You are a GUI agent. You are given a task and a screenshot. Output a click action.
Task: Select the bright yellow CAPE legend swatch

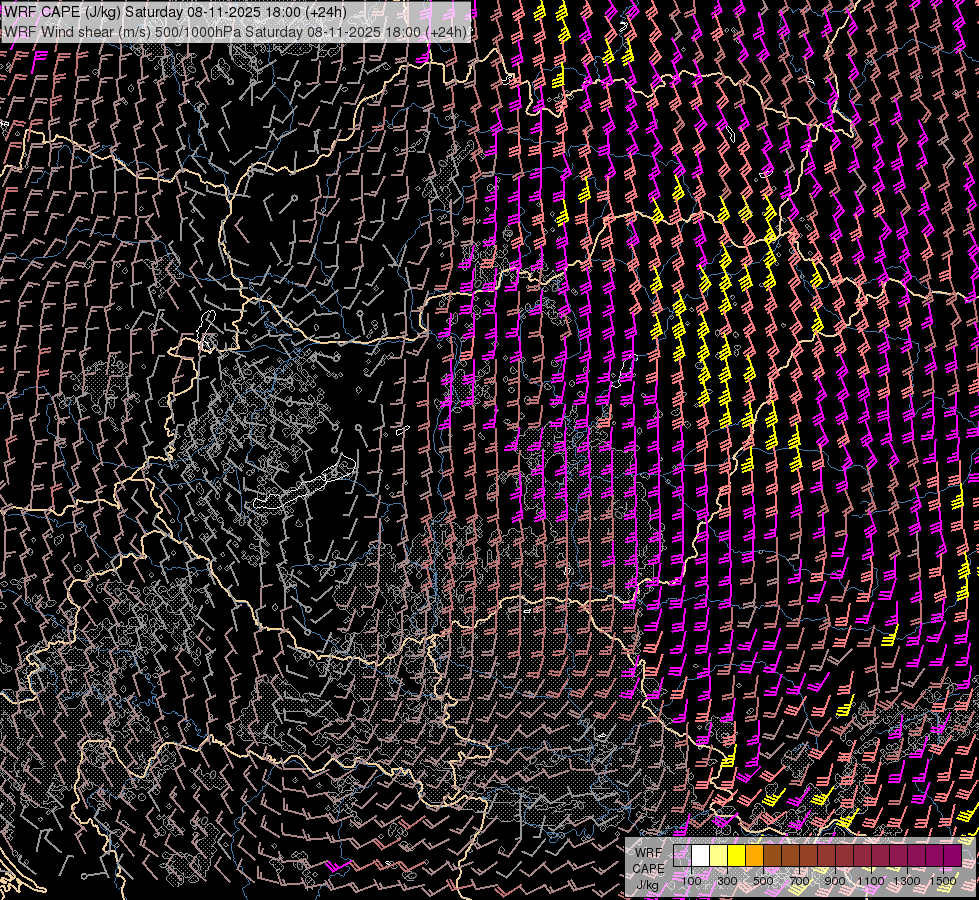pyautogui.click(x=736, y=855)
